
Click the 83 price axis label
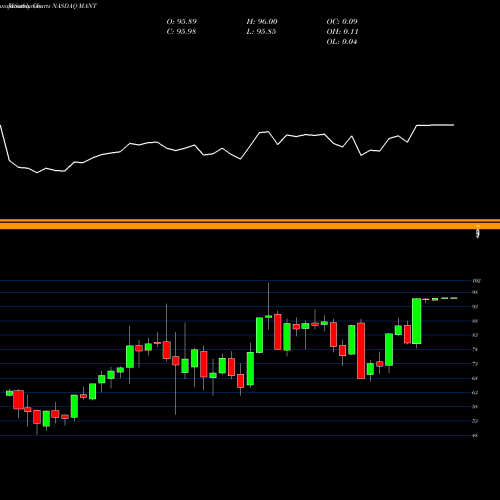[x=475, y=335]
